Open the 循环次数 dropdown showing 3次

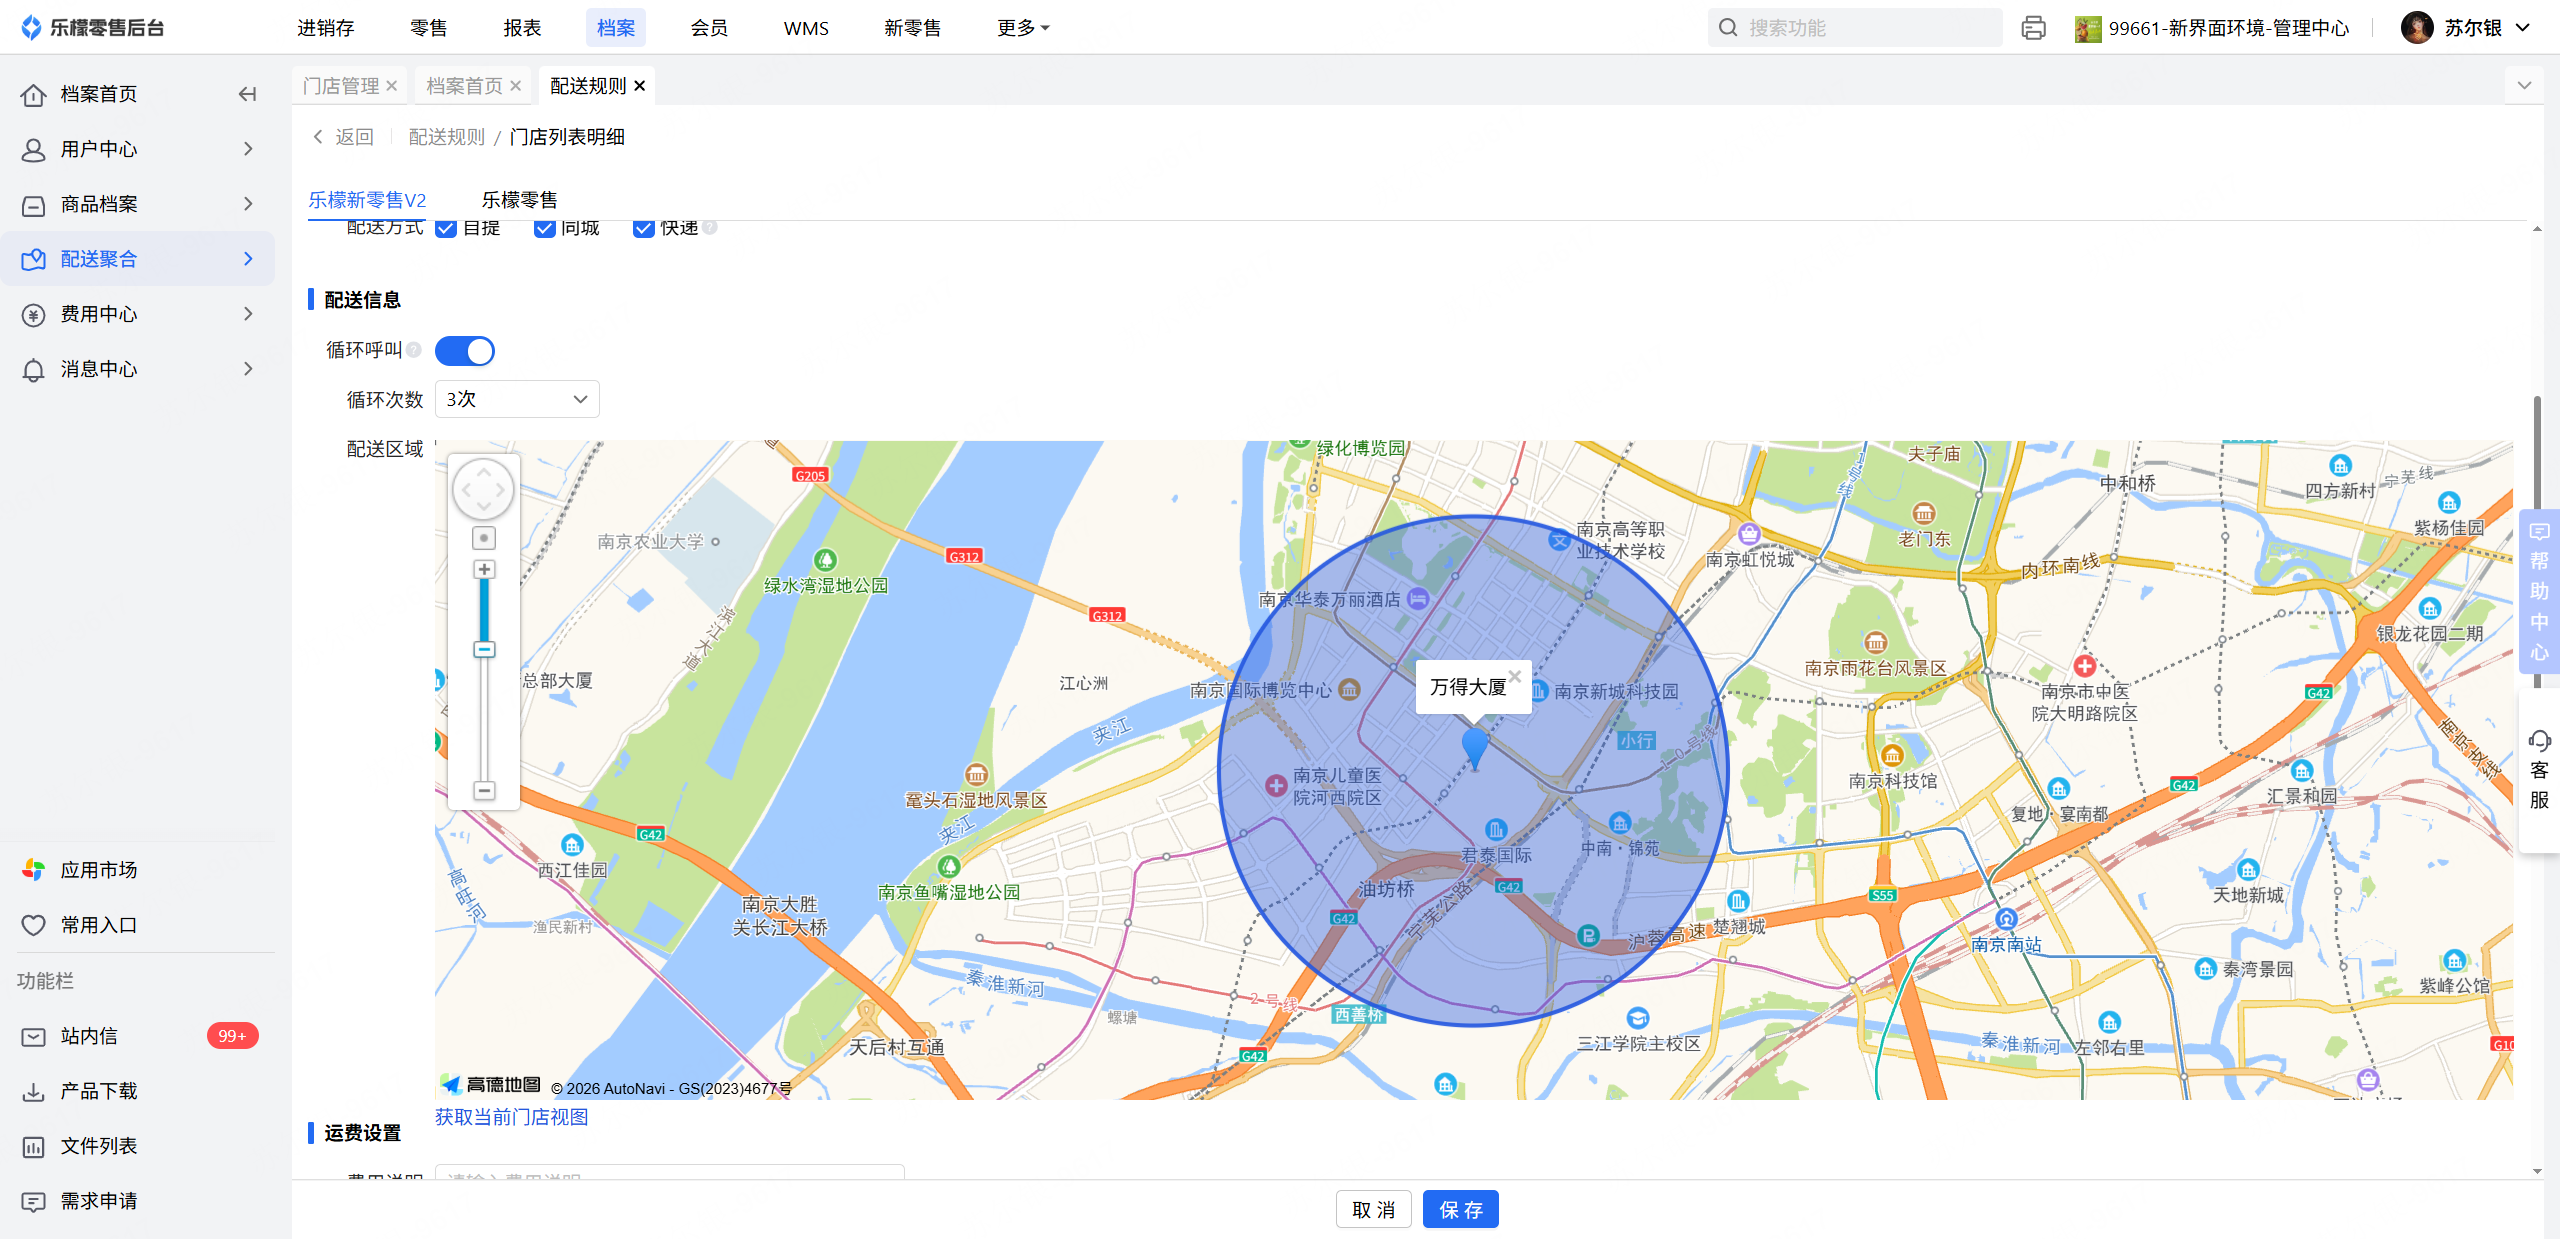pos(517,399)
